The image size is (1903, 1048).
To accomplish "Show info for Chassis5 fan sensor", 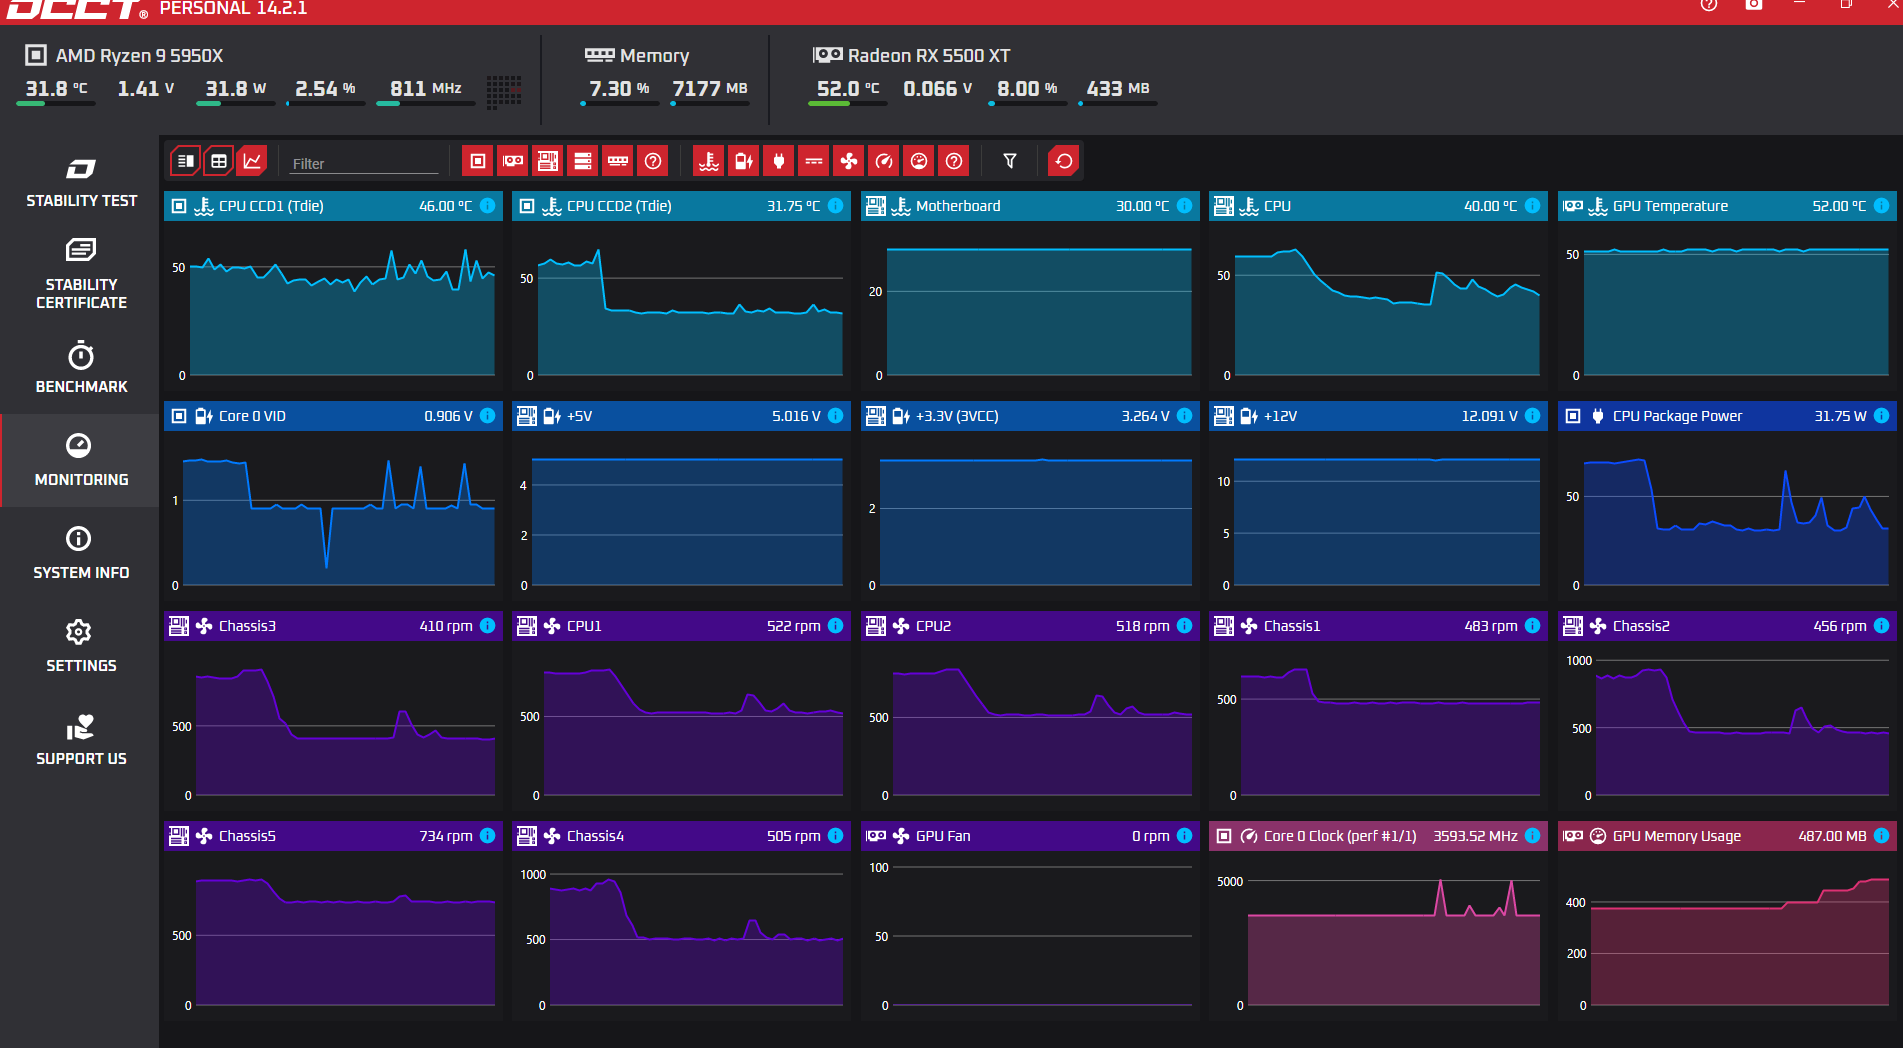I will [x=488, y=836].
